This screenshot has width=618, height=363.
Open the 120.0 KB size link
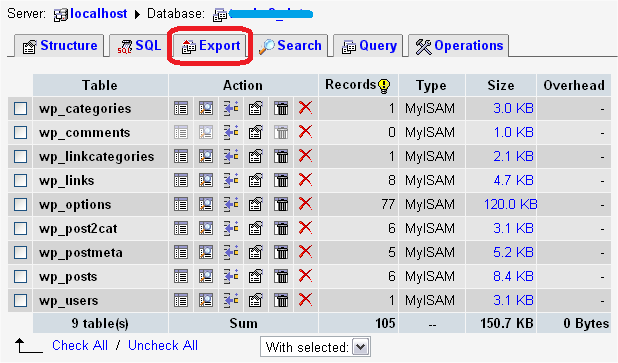tap(510, 204)
